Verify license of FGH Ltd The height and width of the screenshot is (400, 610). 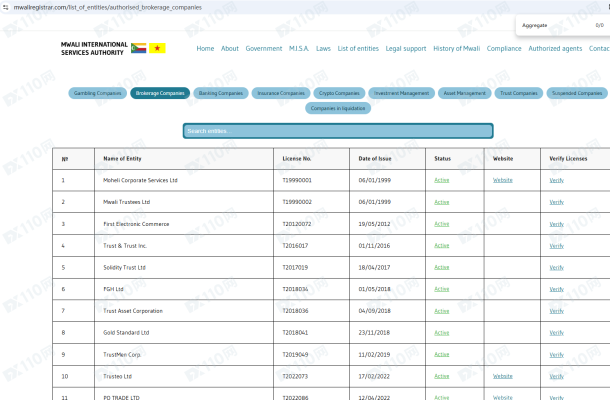click(x=556, y=289)
